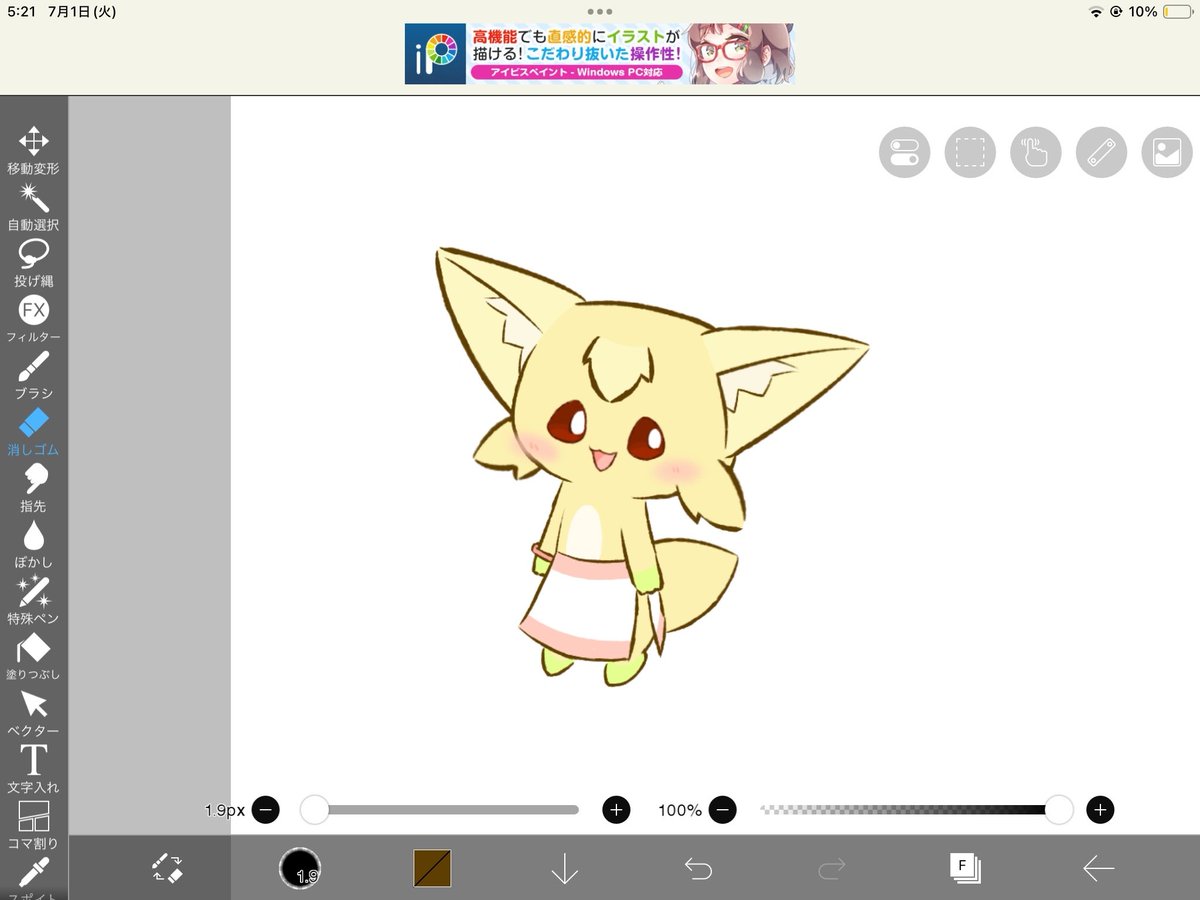Select the 文字入れ text tool

(33, 768)
